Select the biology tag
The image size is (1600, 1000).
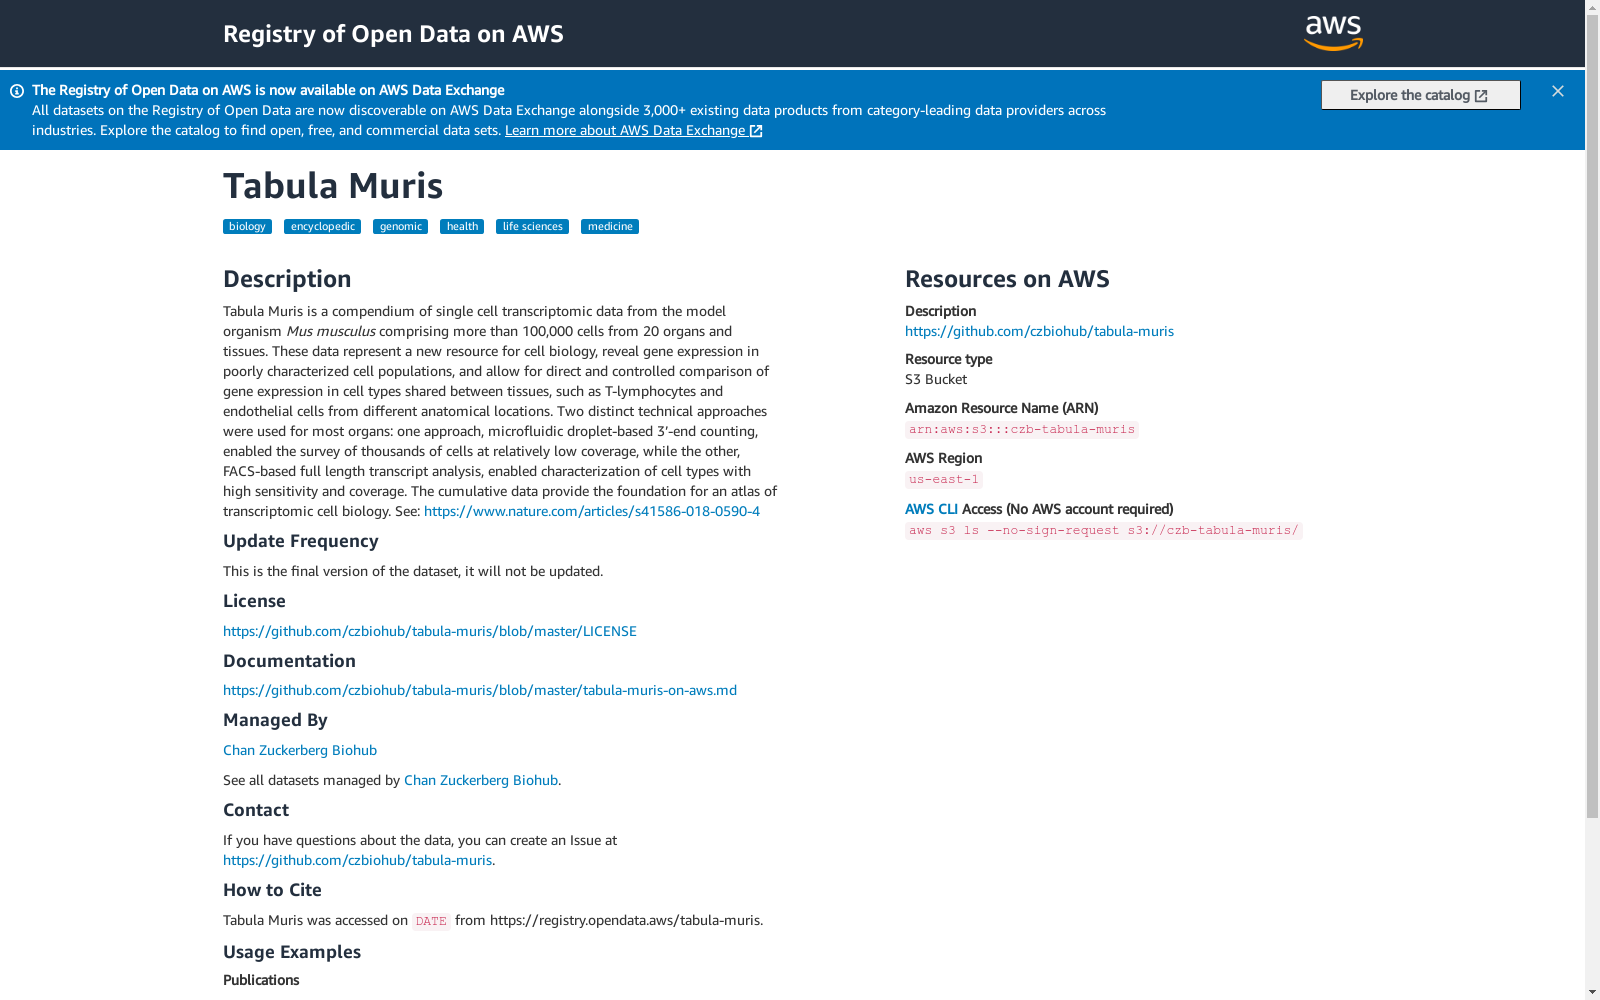(247, 227)
